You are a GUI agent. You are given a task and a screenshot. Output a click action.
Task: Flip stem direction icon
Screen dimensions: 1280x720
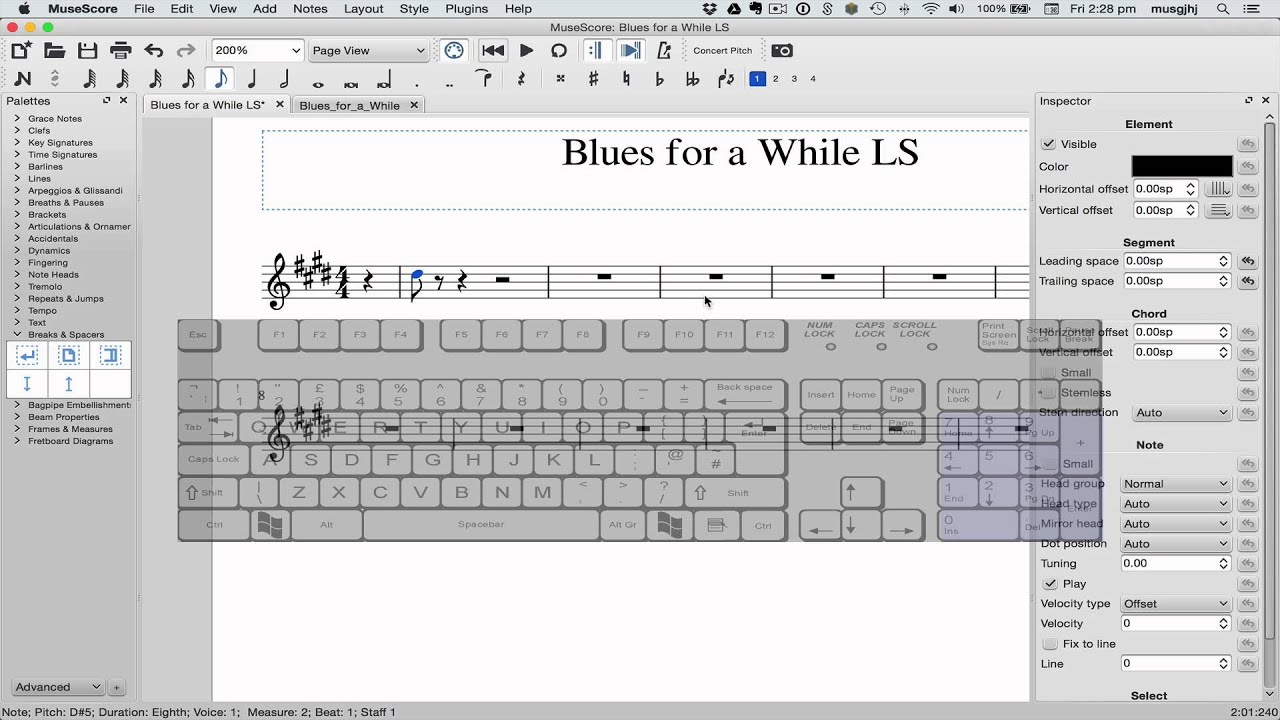coord(726,79)
